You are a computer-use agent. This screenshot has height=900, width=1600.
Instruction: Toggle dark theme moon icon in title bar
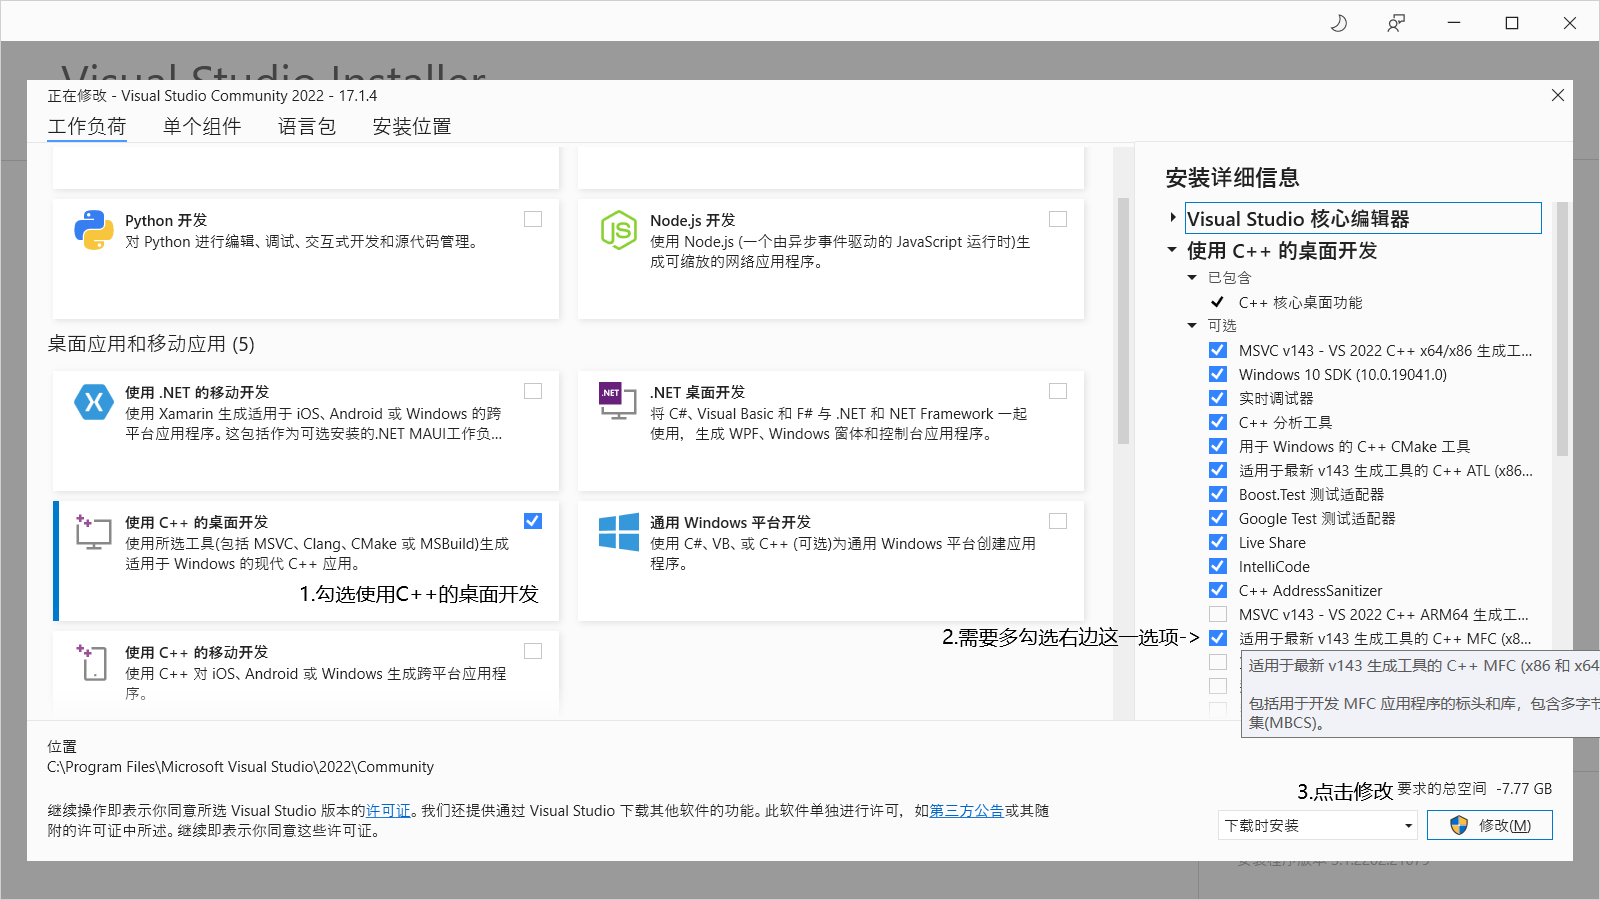[1339, 23]
